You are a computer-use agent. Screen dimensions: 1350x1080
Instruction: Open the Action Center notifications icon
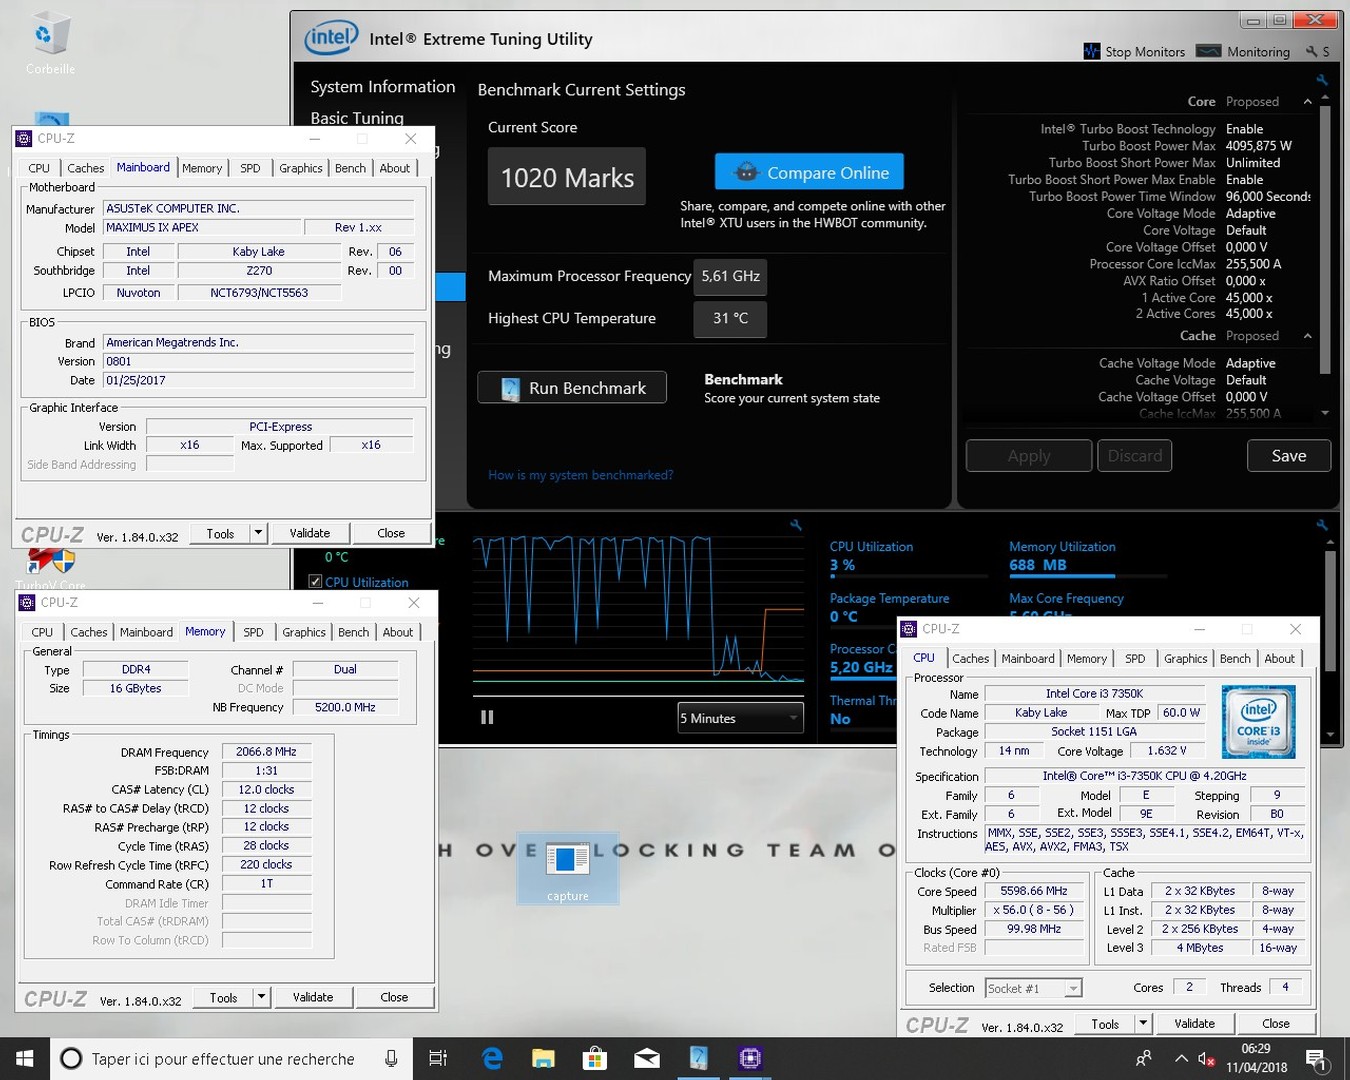click(1317, 1059)
